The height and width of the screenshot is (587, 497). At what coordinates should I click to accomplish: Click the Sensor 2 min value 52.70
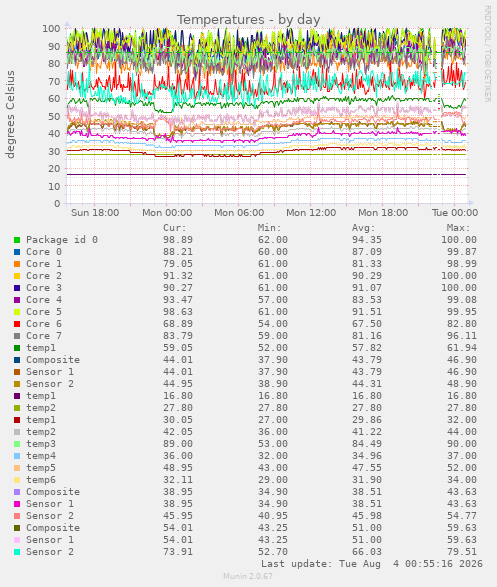[272, 552]
